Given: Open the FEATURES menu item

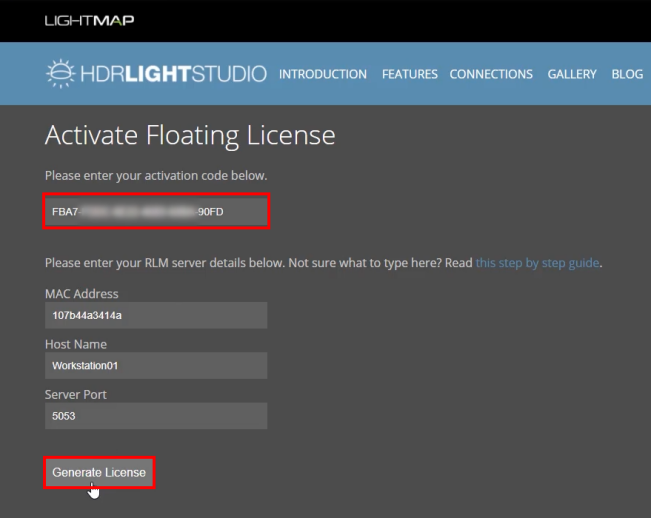Looking at the screenshot, I should click(x=409, y=74).
